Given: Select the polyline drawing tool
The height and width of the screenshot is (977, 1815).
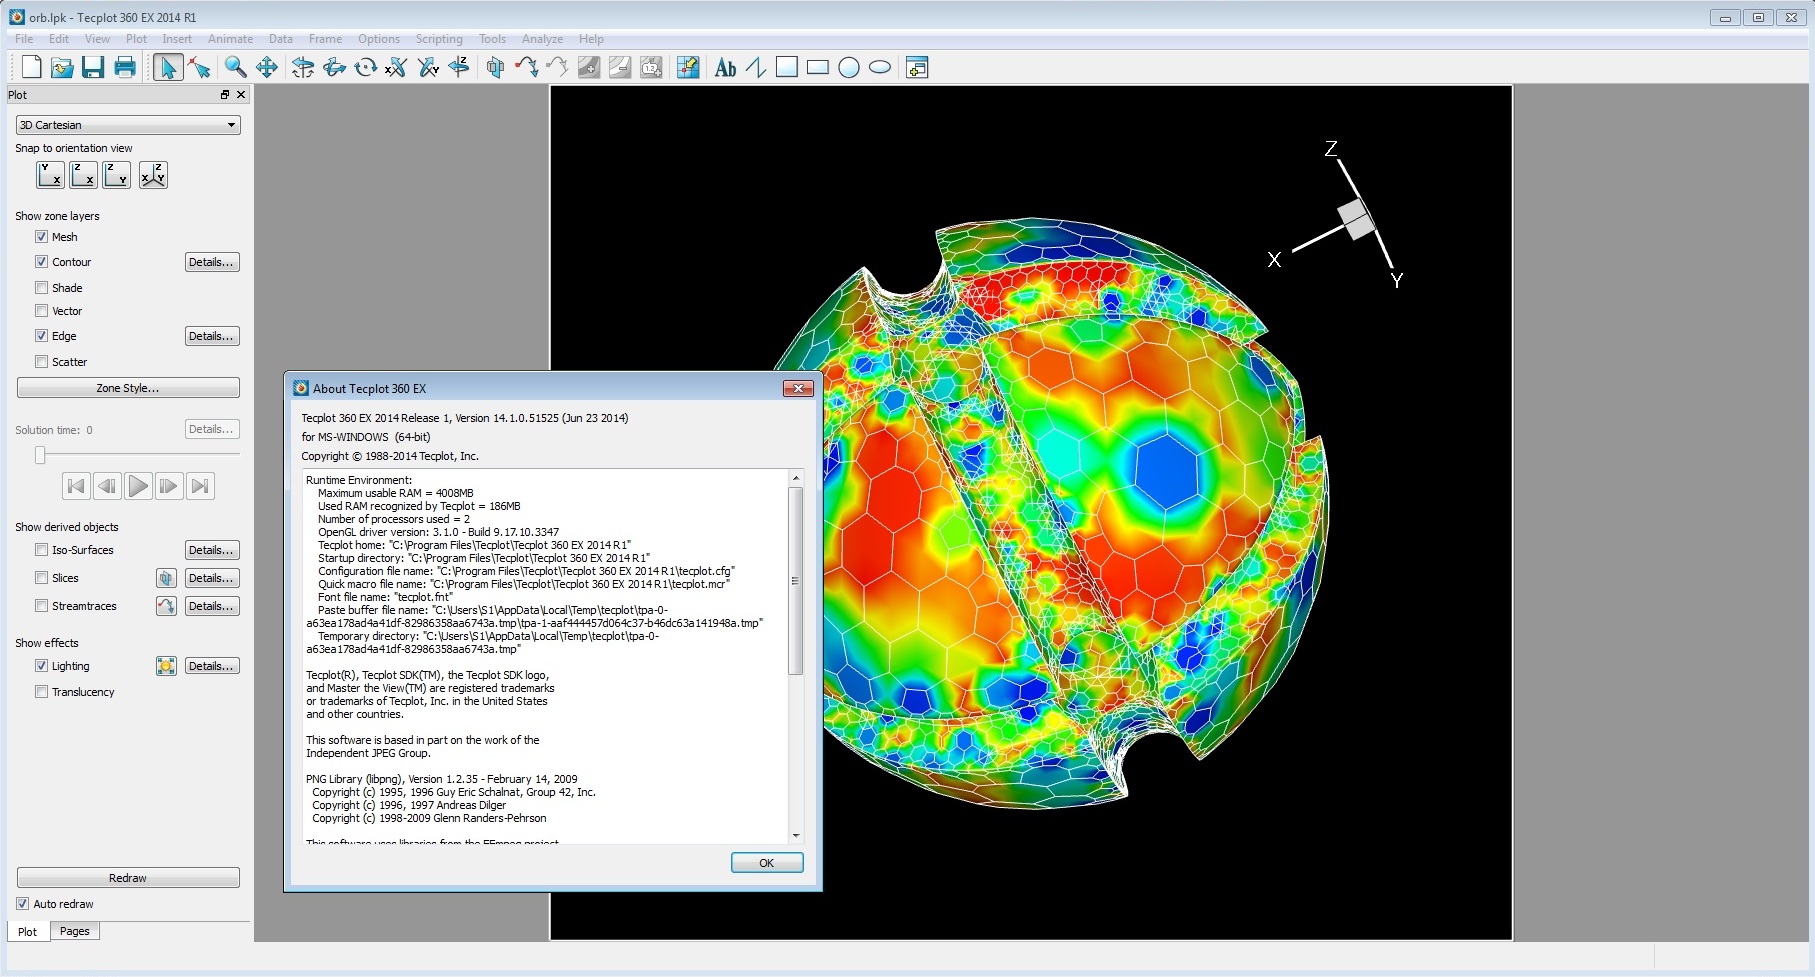Looking at the screenshot, I should (756, 67).
